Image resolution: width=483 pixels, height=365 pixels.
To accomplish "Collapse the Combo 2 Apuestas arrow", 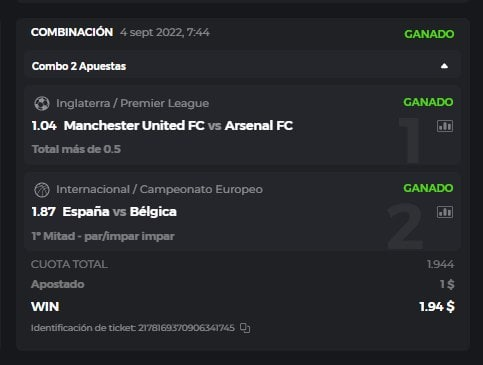I will click(x=444, y=66).
